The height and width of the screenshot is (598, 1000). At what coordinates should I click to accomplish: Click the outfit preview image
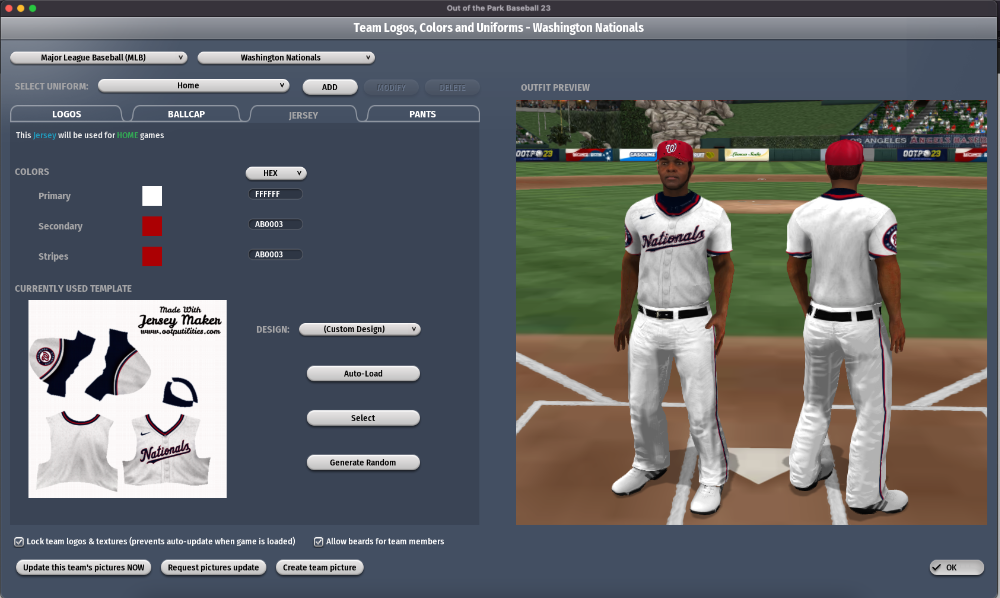[x=751, y=312]
